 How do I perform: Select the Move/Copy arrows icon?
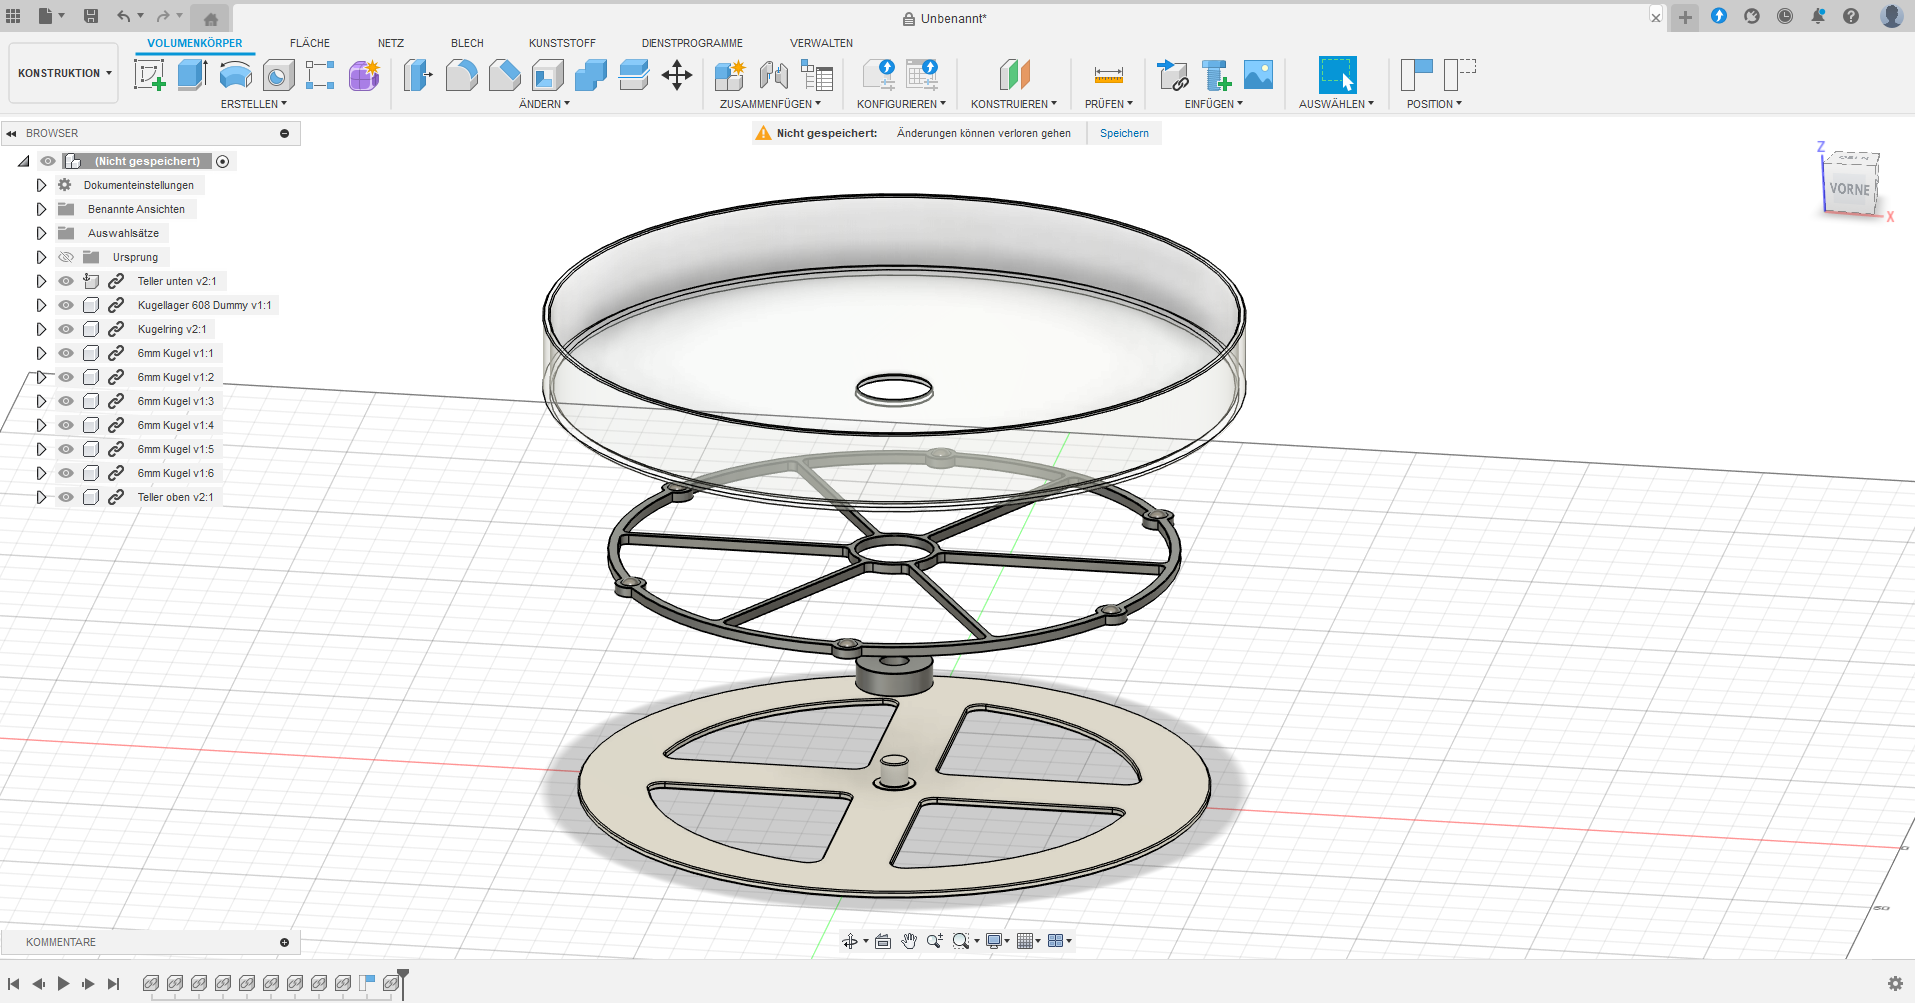click(677, 75)
